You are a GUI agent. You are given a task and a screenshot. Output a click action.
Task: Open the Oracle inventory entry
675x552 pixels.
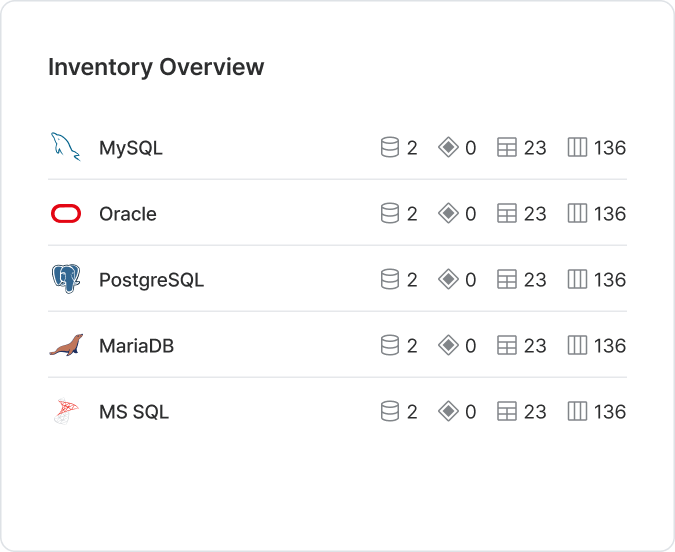338,214
